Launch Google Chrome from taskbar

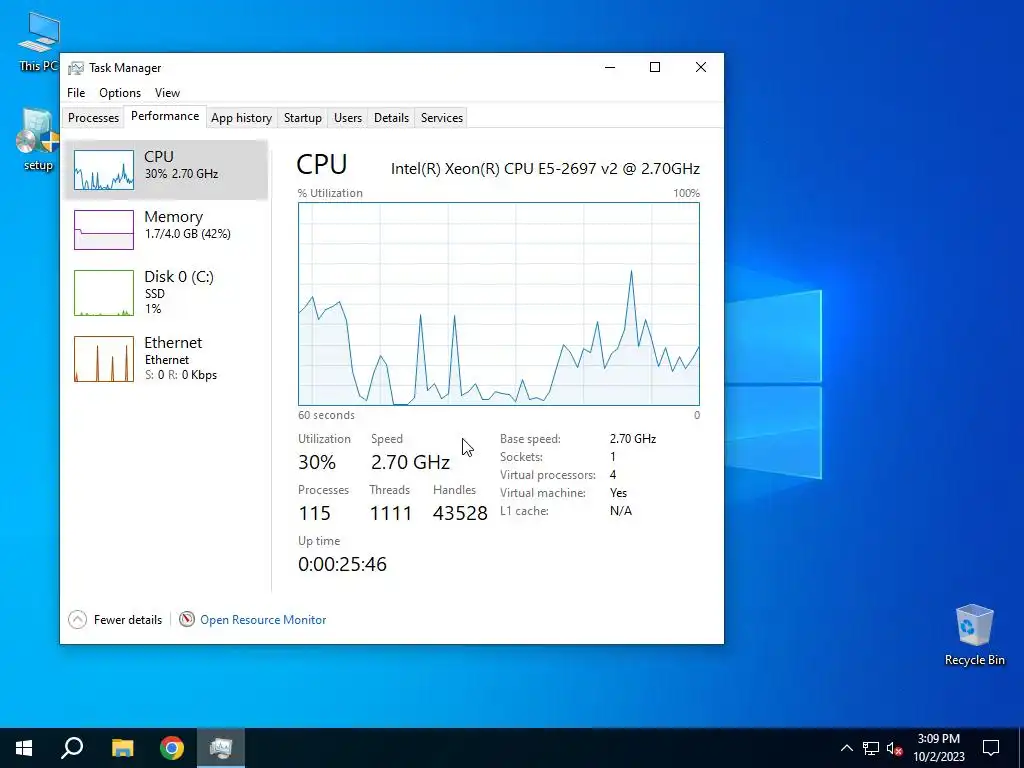coord(172,748)
